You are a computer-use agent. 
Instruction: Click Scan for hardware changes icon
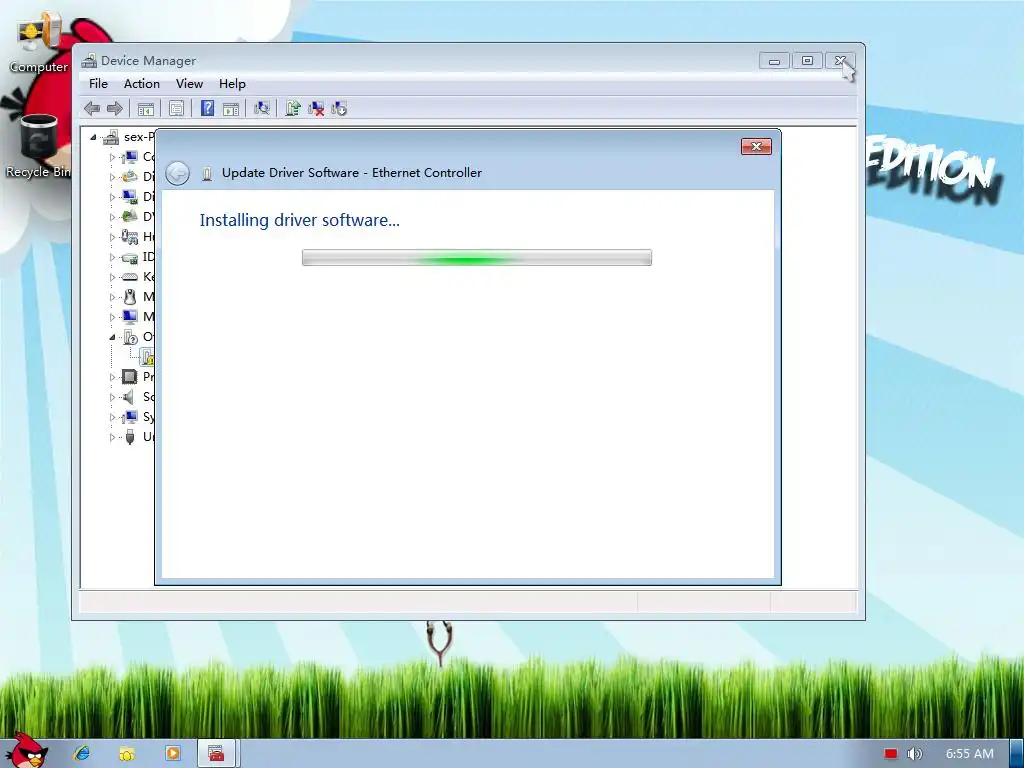click(262, 108)
